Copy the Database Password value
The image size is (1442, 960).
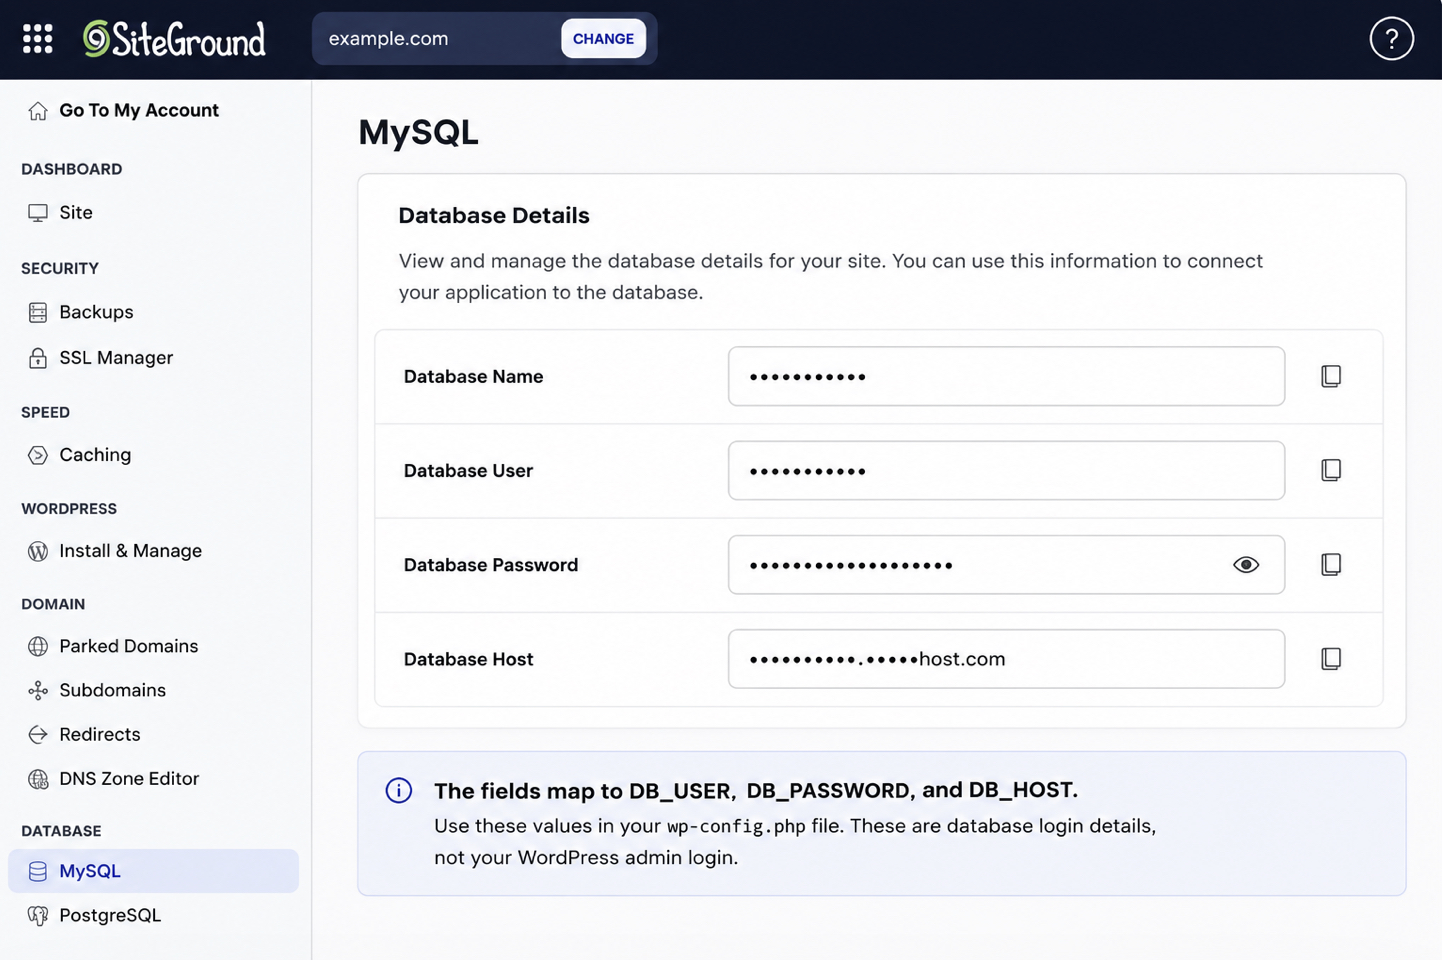coord(1331,564)
